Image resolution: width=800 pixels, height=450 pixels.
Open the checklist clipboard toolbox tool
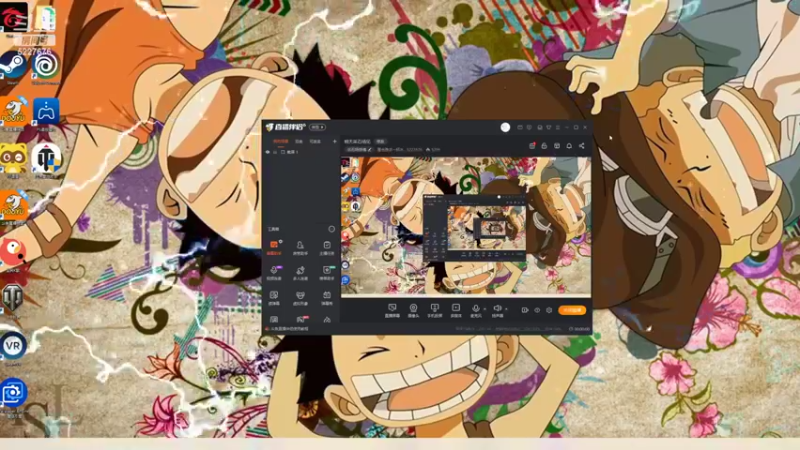point(327,247)
